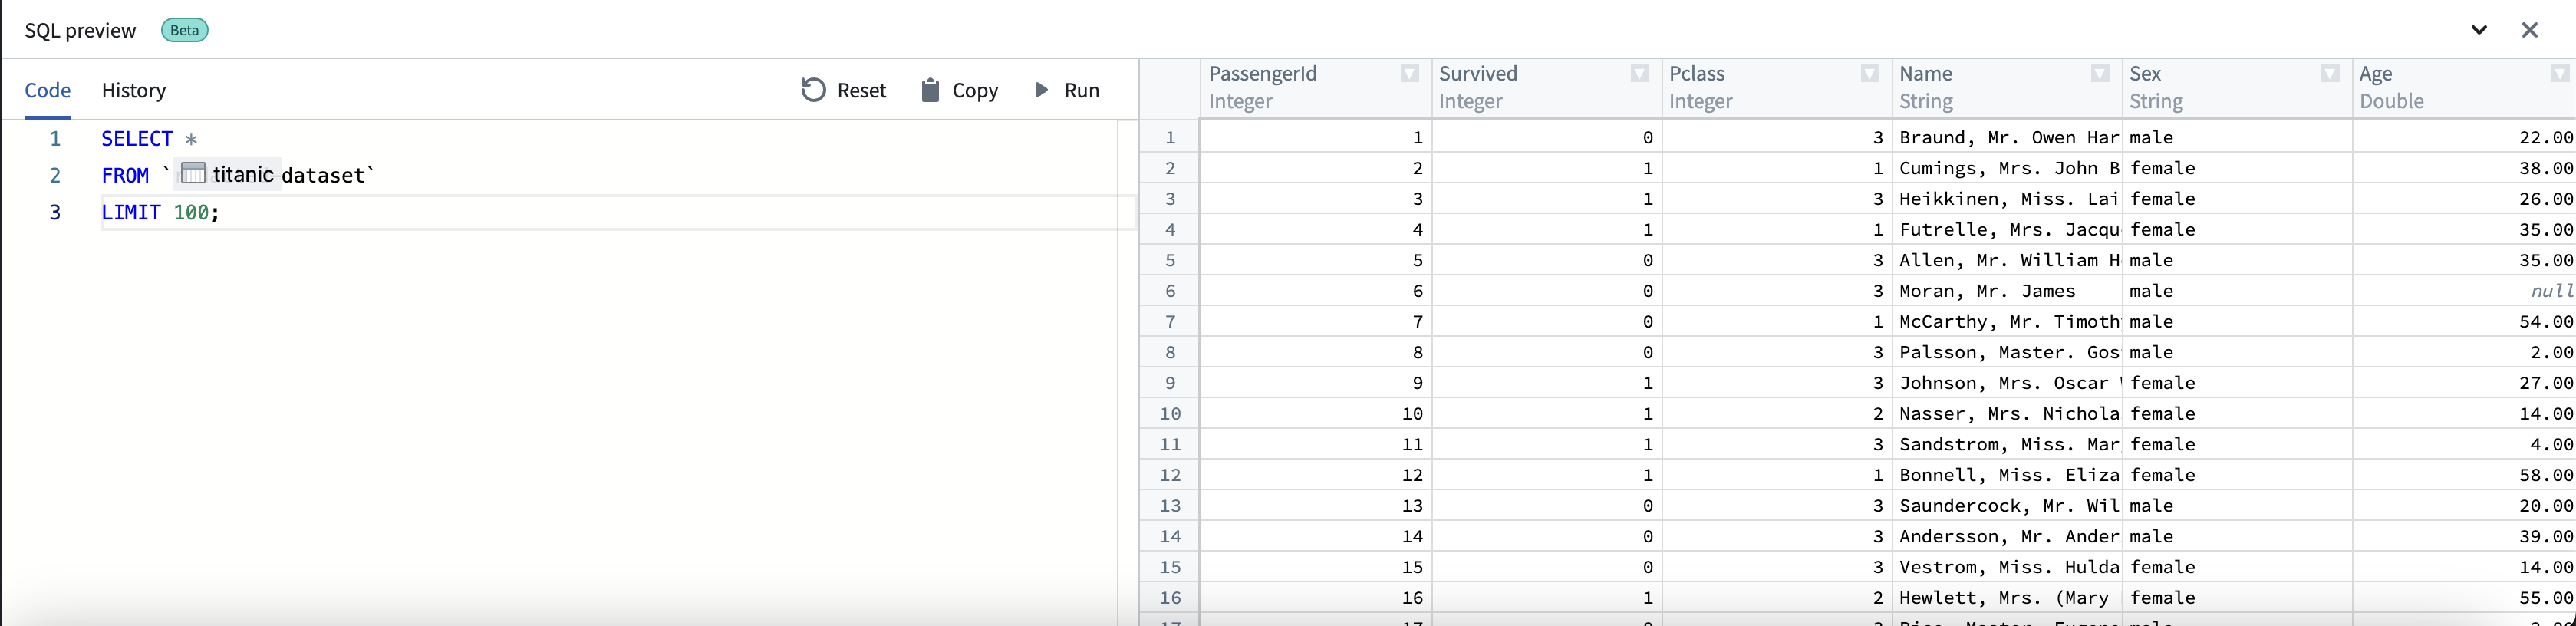Open the Name column filter dropdown
The height and width of the screenshot is (626, 2576).
[2100, 73]
